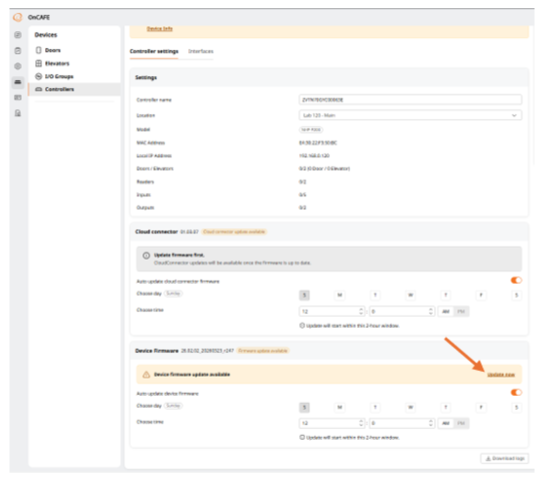
Task: Select Monday in cloud connector day picker
Action: pyautogui.click(x=340, y=295)
